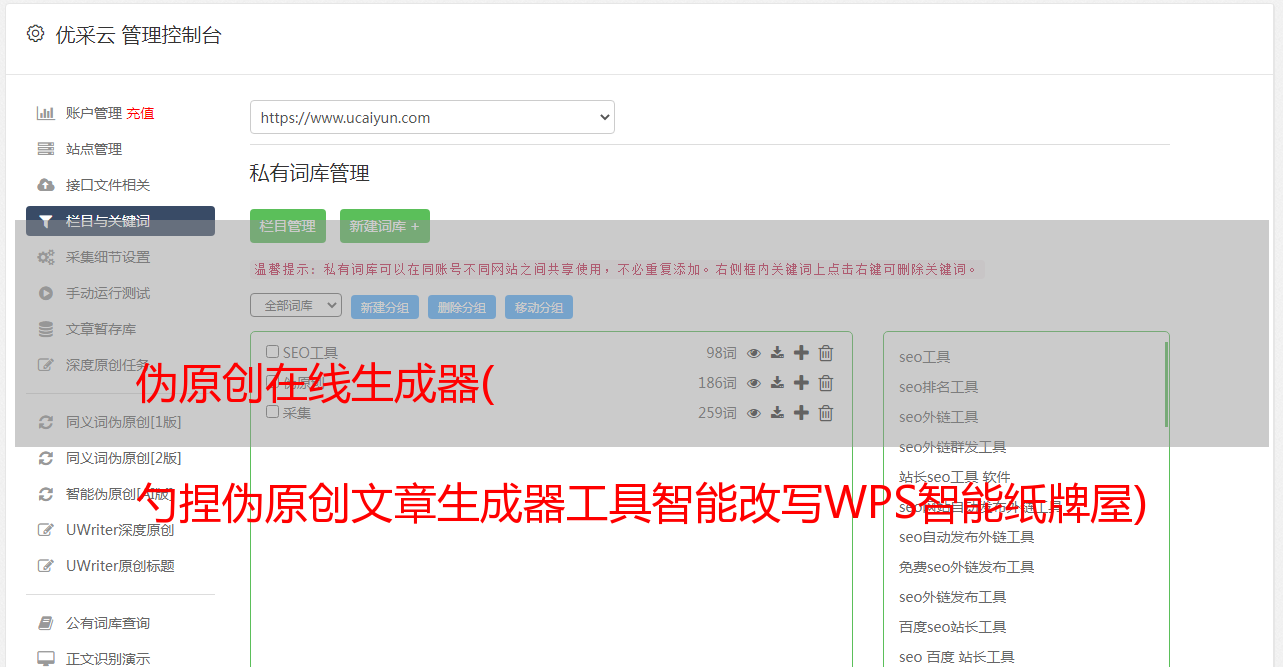The width and height of the screenshot is (1283, 667).
Task: Select keyword seo工具 in the list
Action: click(925, 357)
